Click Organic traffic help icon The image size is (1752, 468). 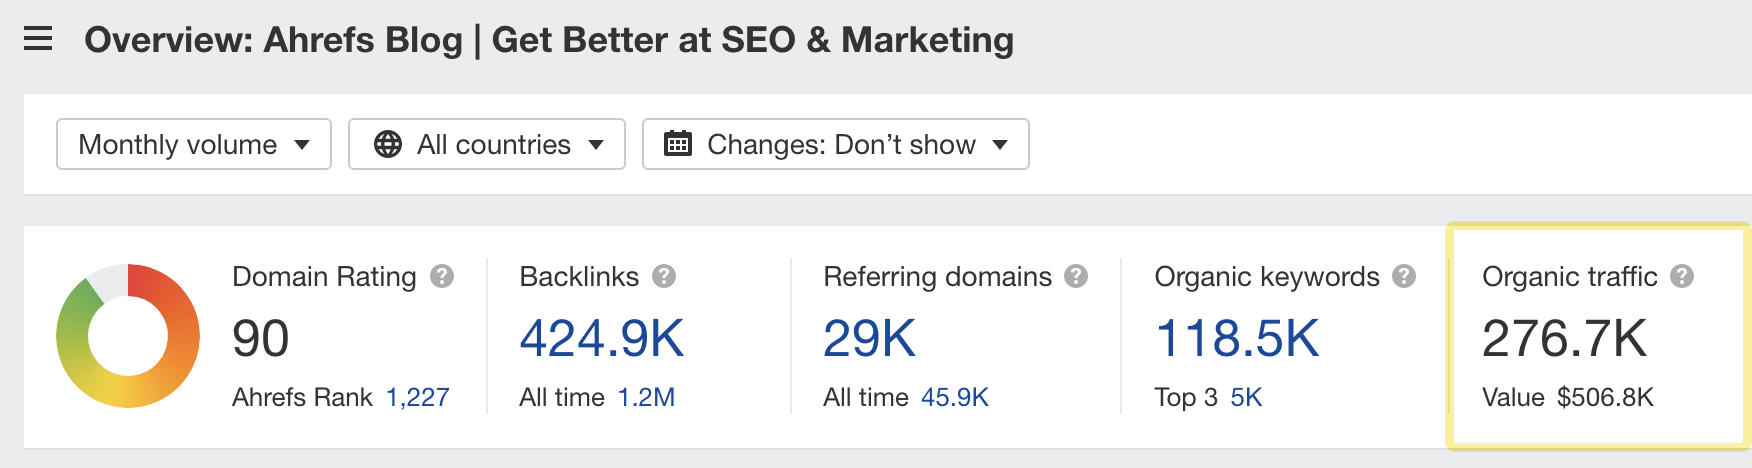(x=1682, y=276)
